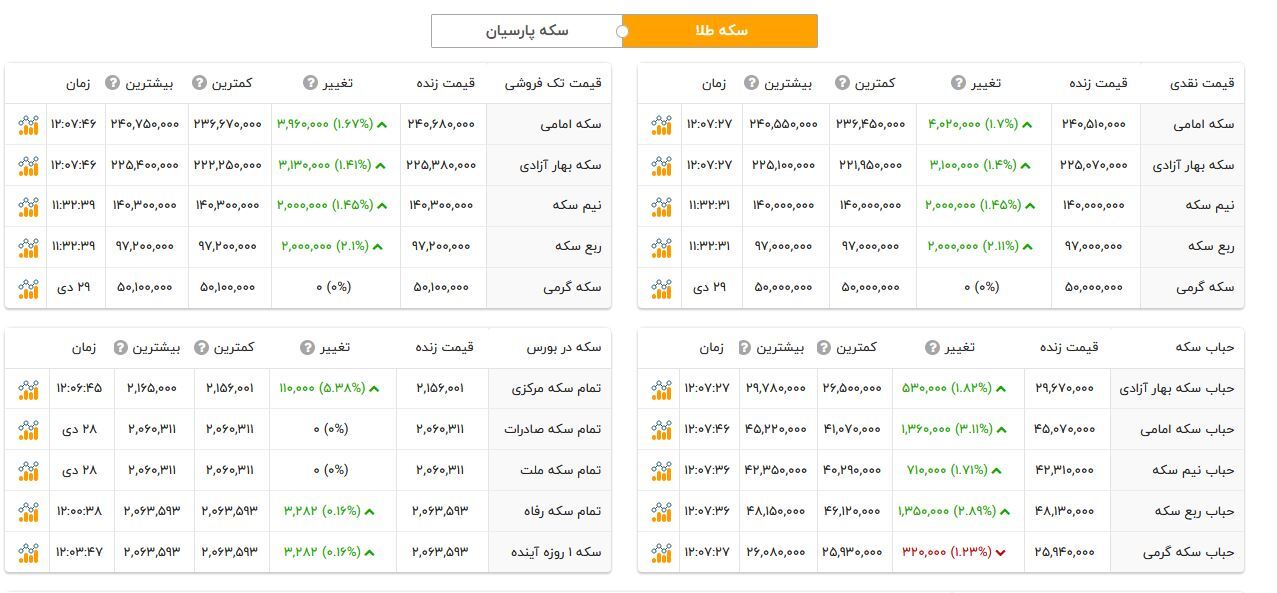Open chart icon for سکه ۱ روزه آینده
1277x593 pixels.
28,553
